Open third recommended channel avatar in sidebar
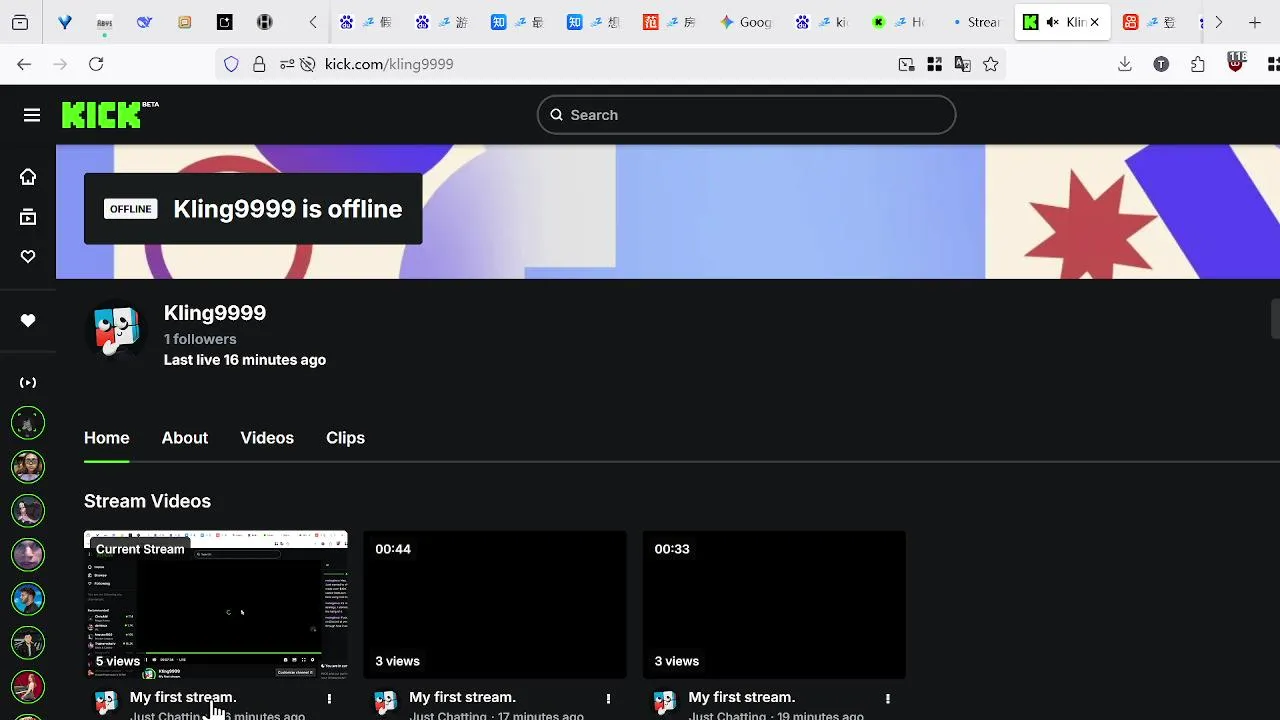Viewport: 1280px width, 720px height. 28,511
